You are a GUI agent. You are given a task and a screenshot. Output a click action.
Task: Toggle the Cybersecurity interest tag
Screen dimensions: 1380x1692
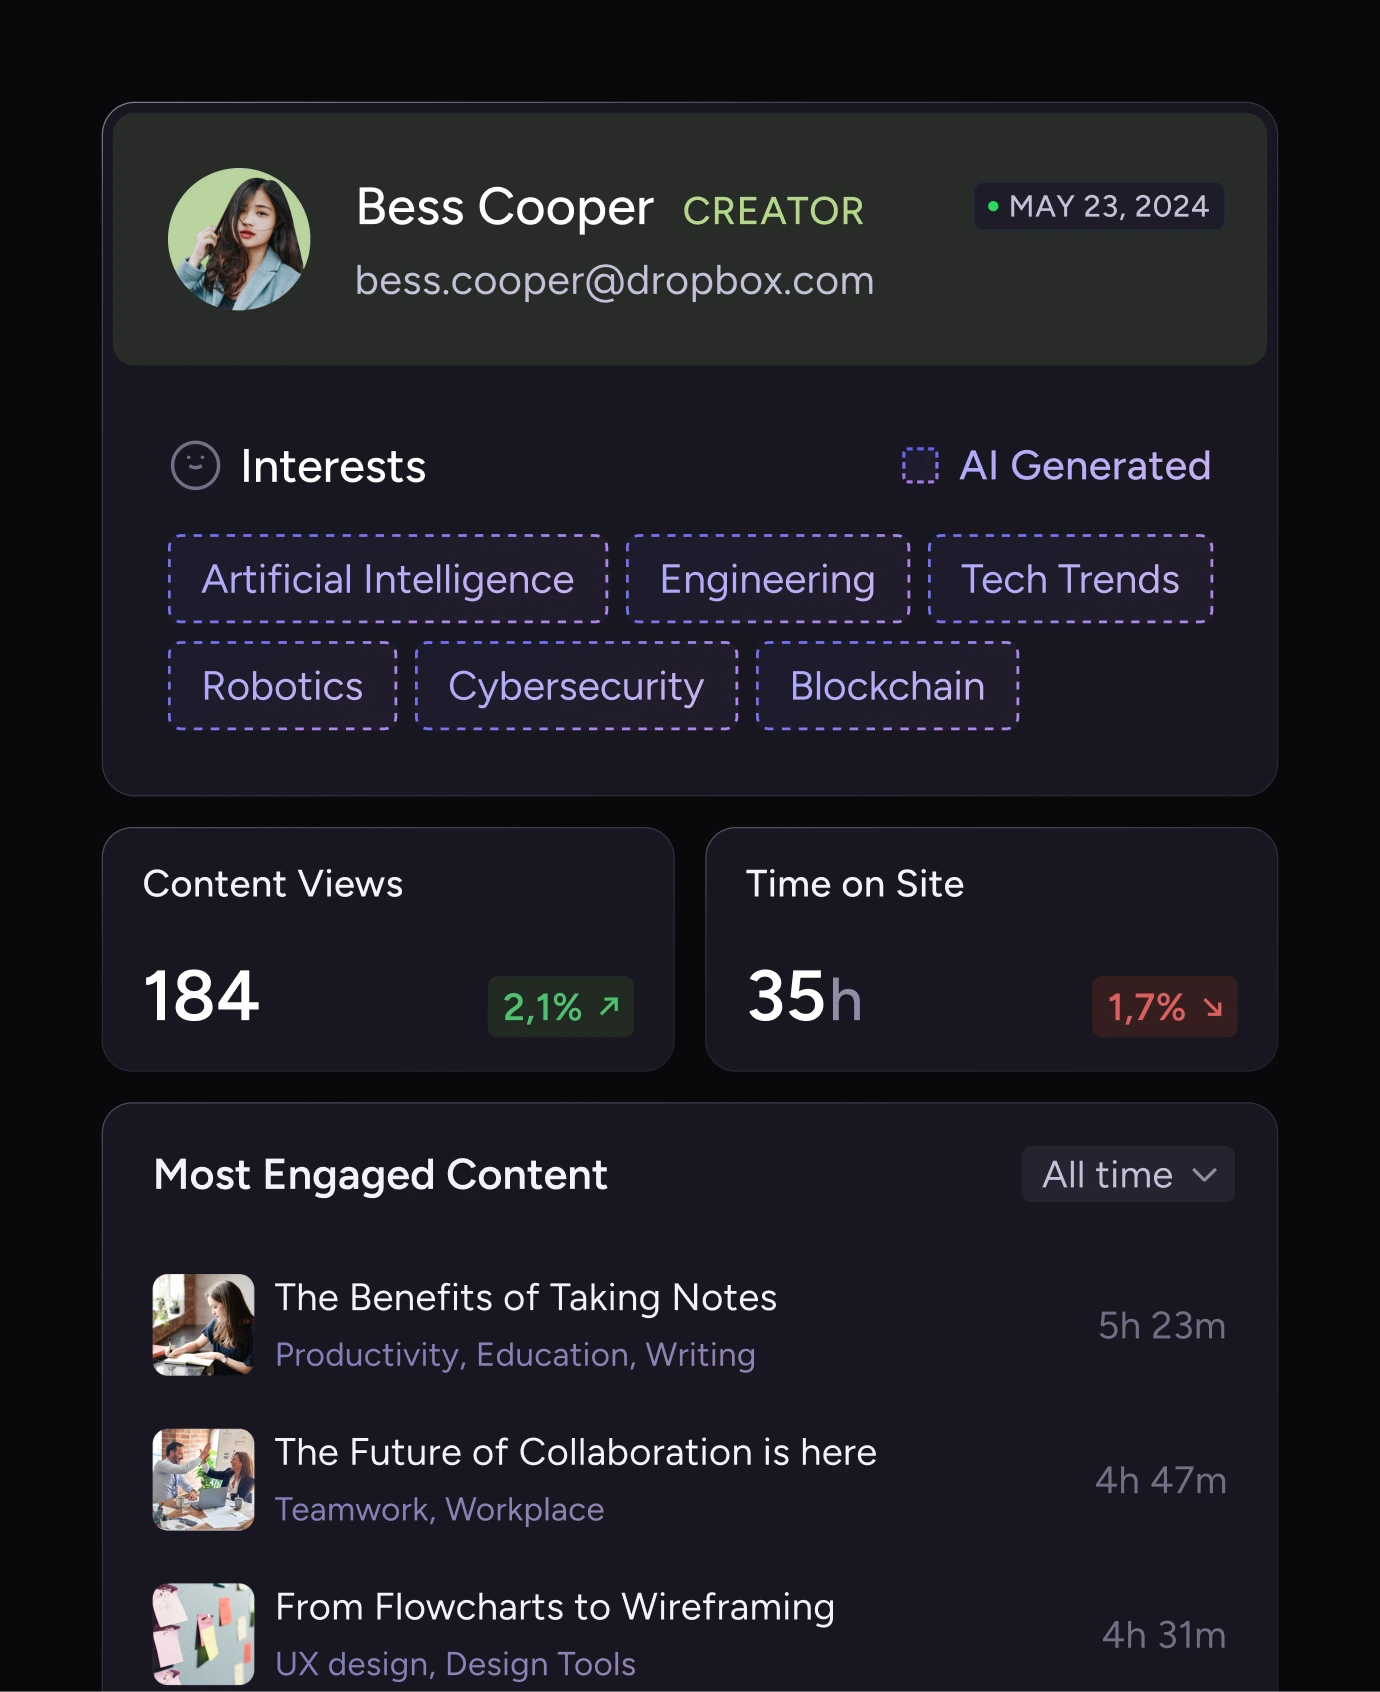(576, 686)
